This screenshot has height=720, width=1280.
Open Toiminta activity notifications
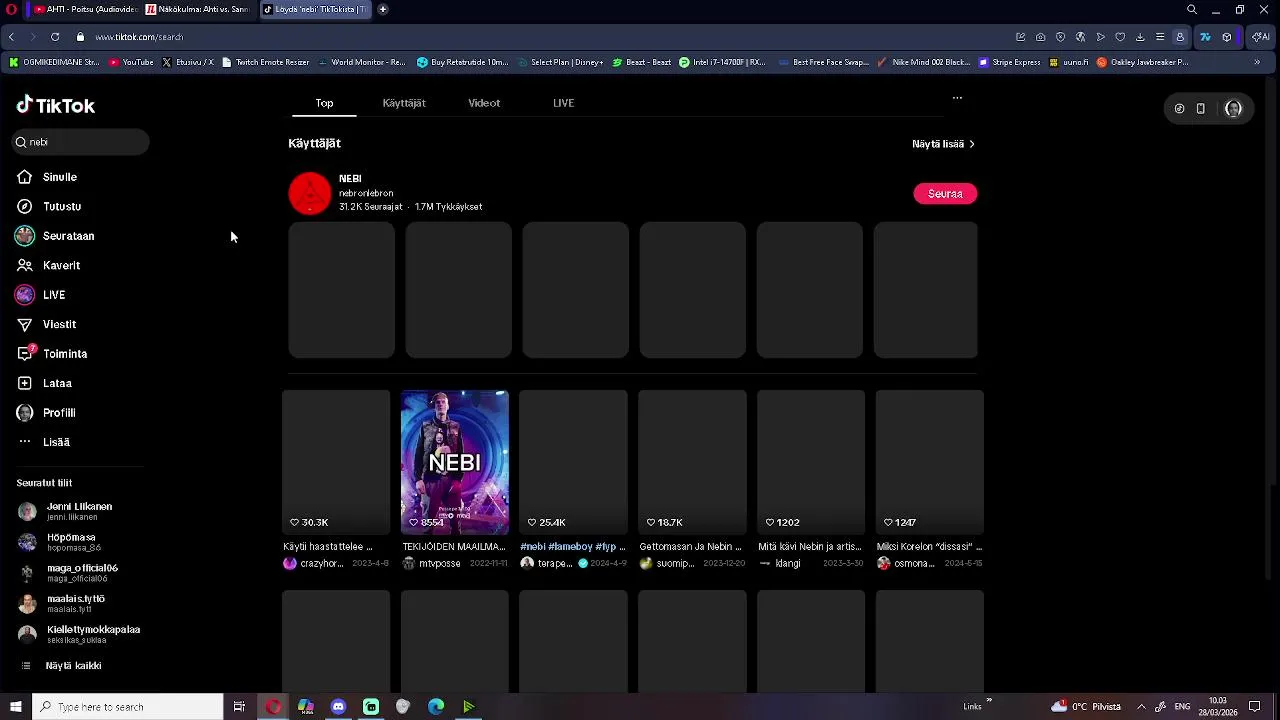[x=52, y=354]
